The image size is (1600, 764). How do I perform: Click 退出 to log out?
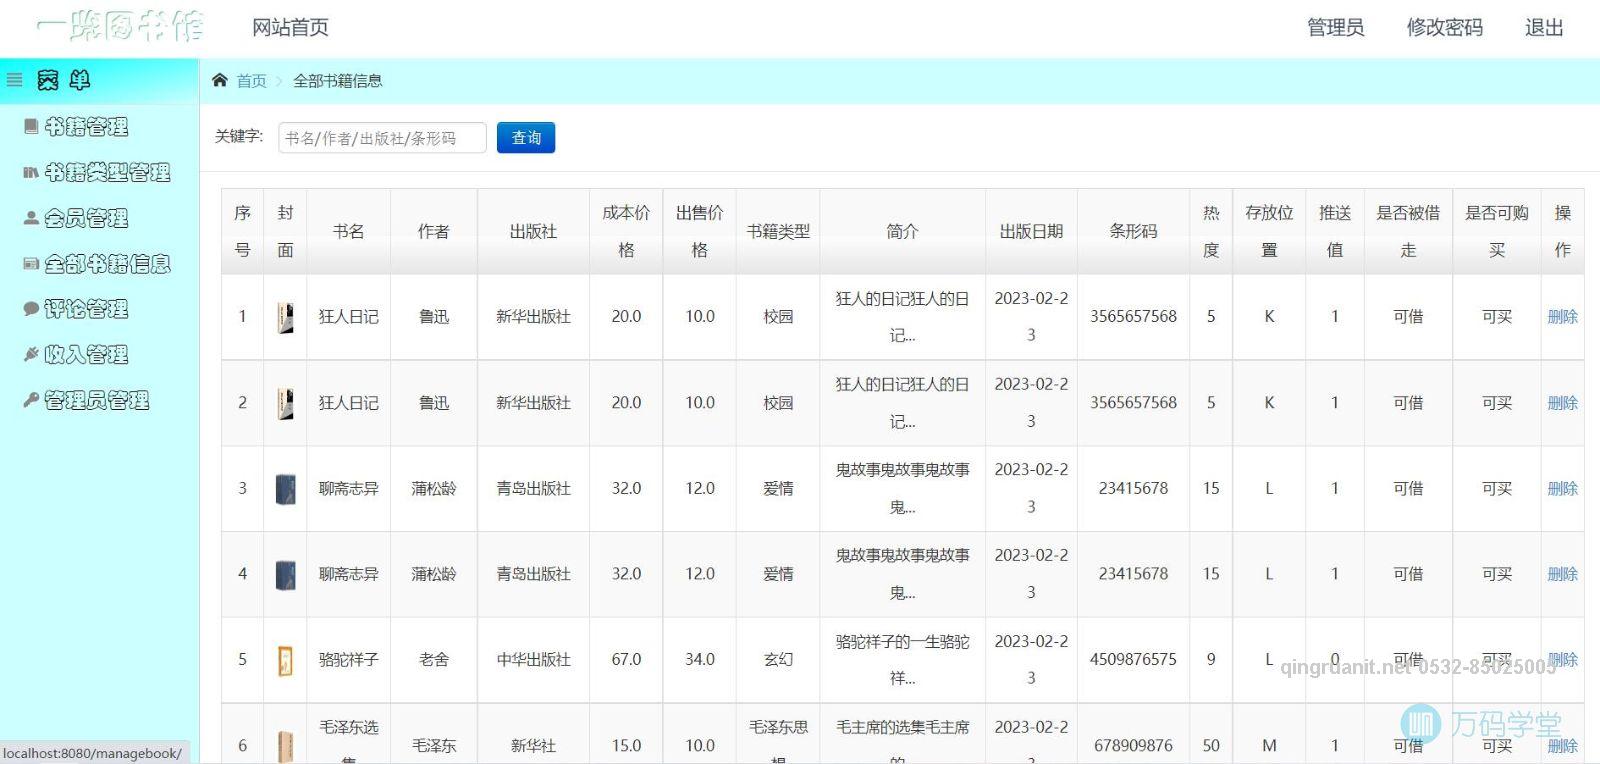(x=1543, y=27)
